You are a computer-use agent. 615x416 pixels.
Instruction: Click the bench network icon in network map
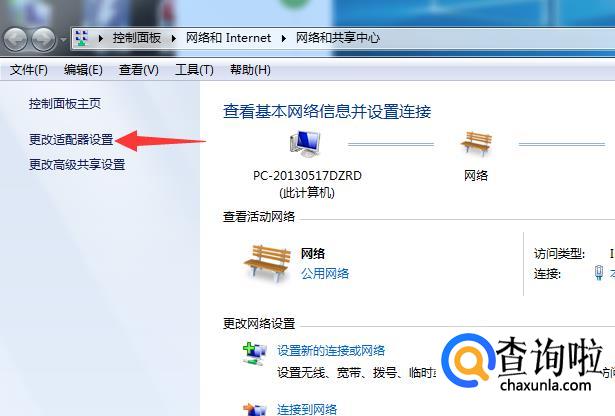point(476,144)
